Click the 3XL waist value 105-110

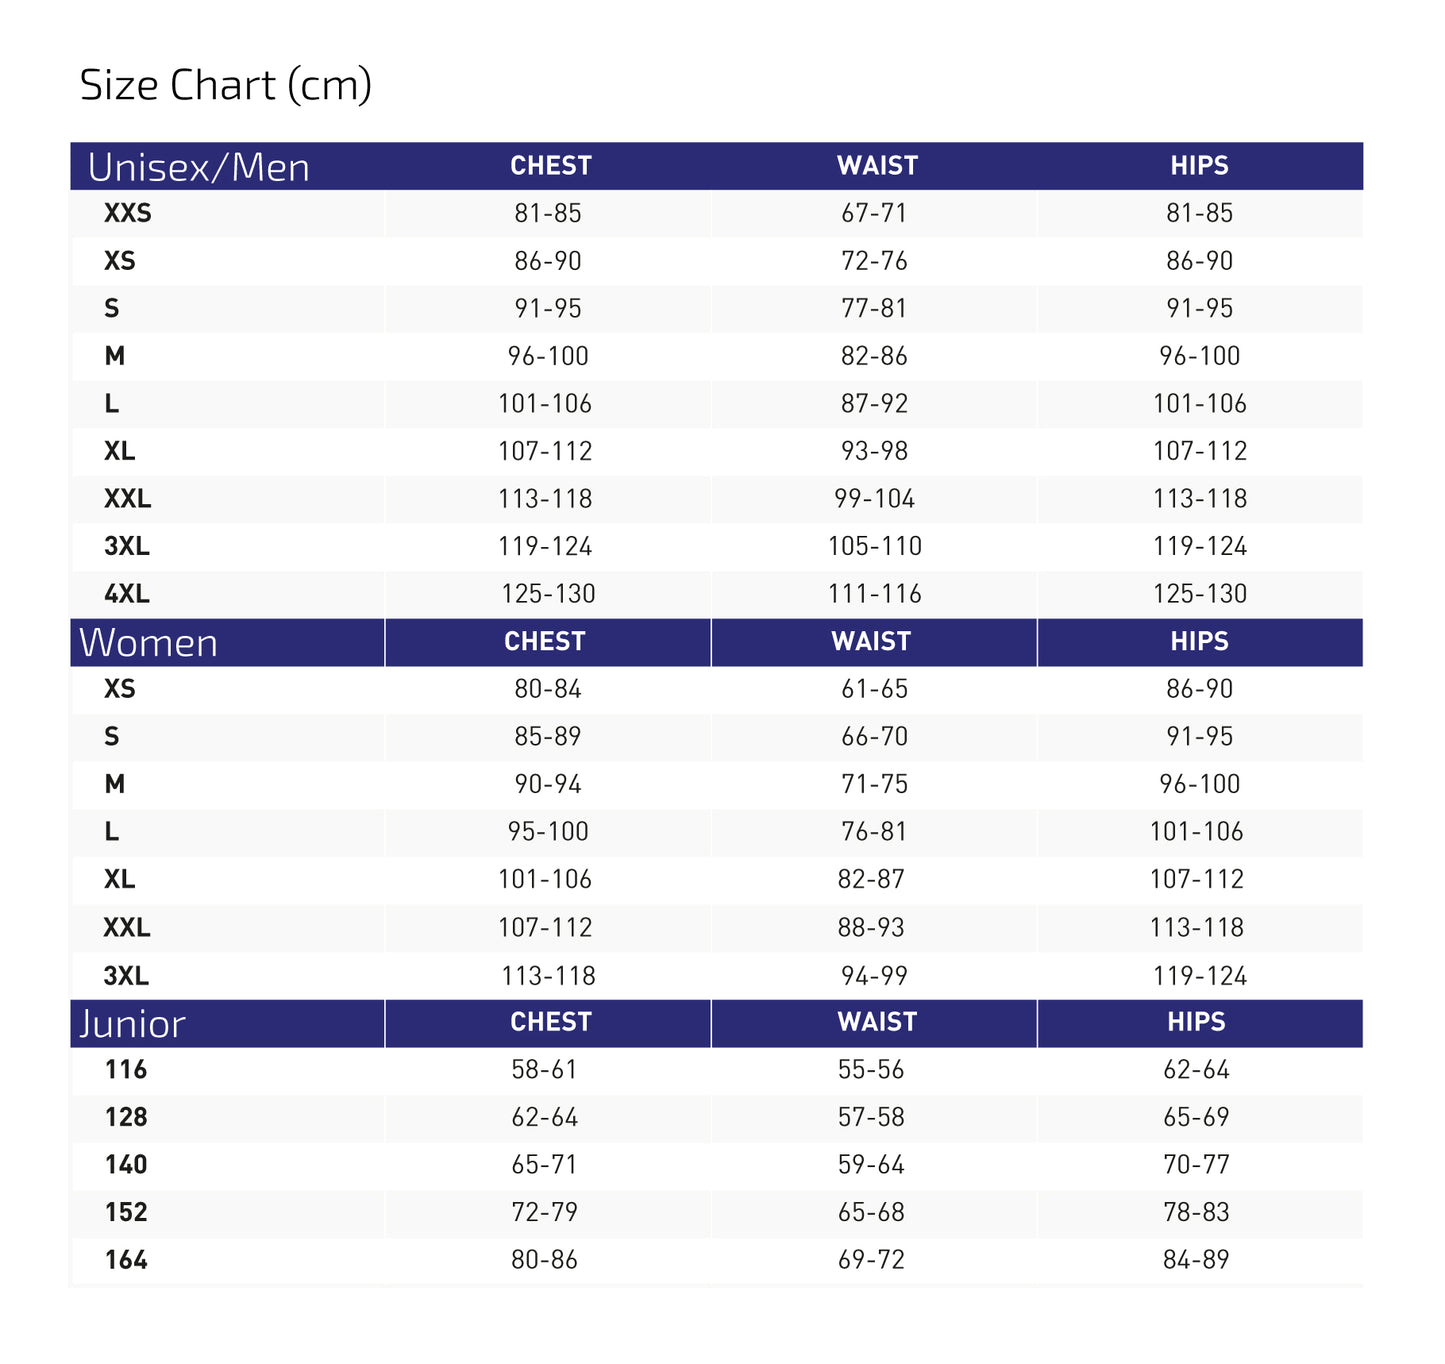point(875,546)
